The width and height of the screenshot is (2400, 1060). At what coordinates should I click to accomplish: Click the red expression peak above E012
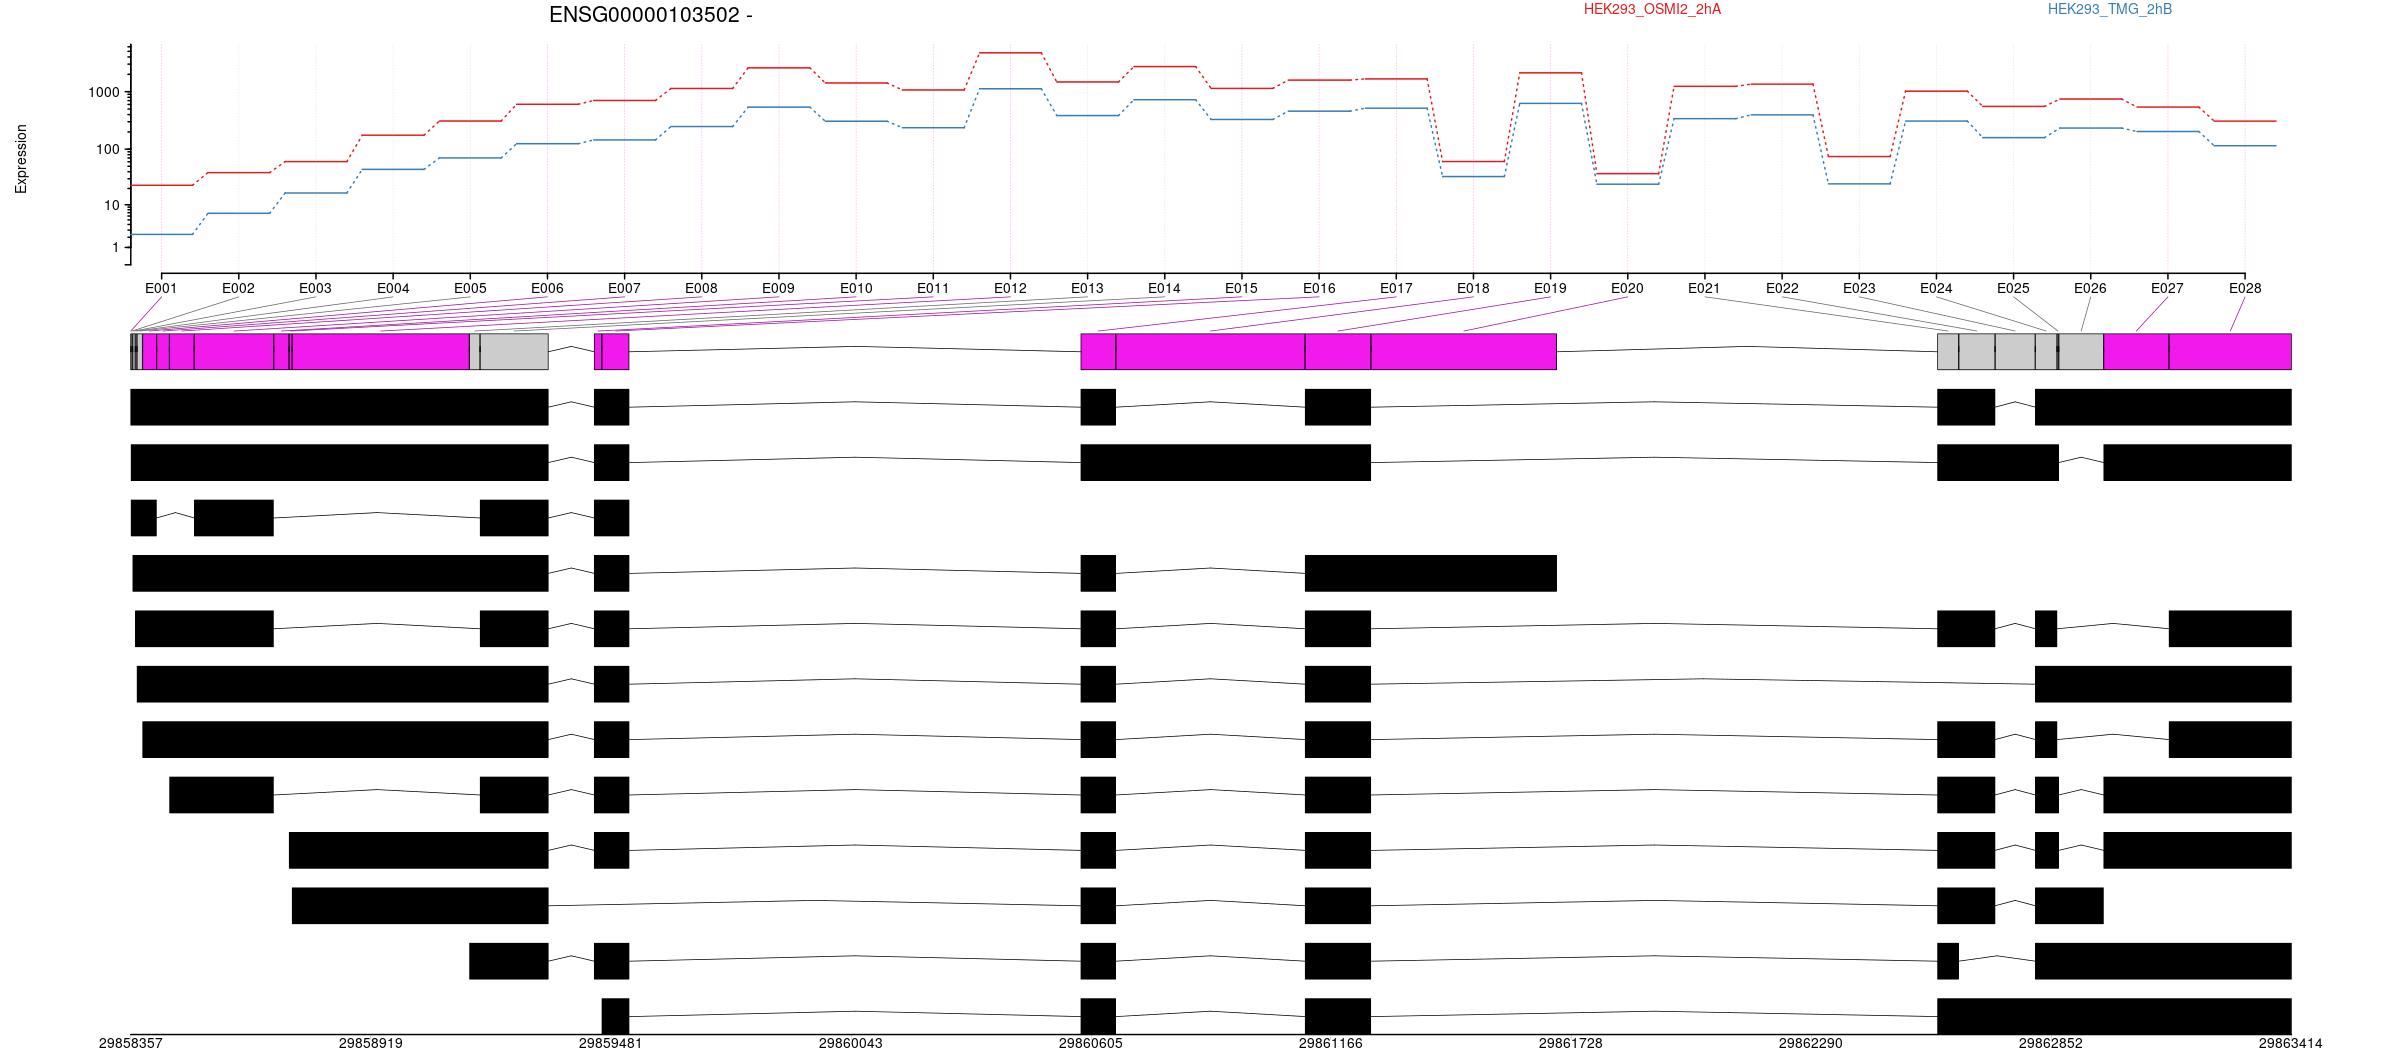point(1010,52)
